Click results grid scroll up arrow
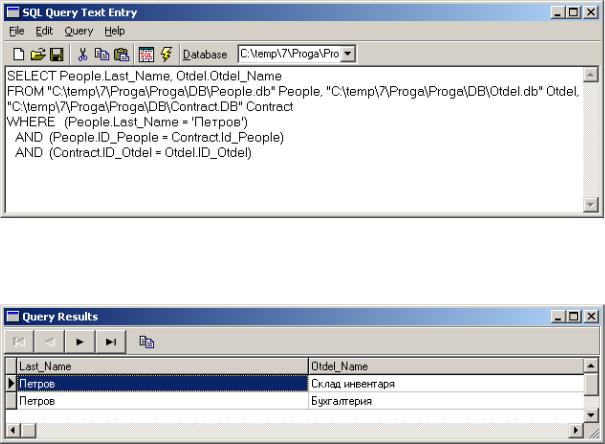The height and width of the screenshot is (444, 605). point(591,365)
